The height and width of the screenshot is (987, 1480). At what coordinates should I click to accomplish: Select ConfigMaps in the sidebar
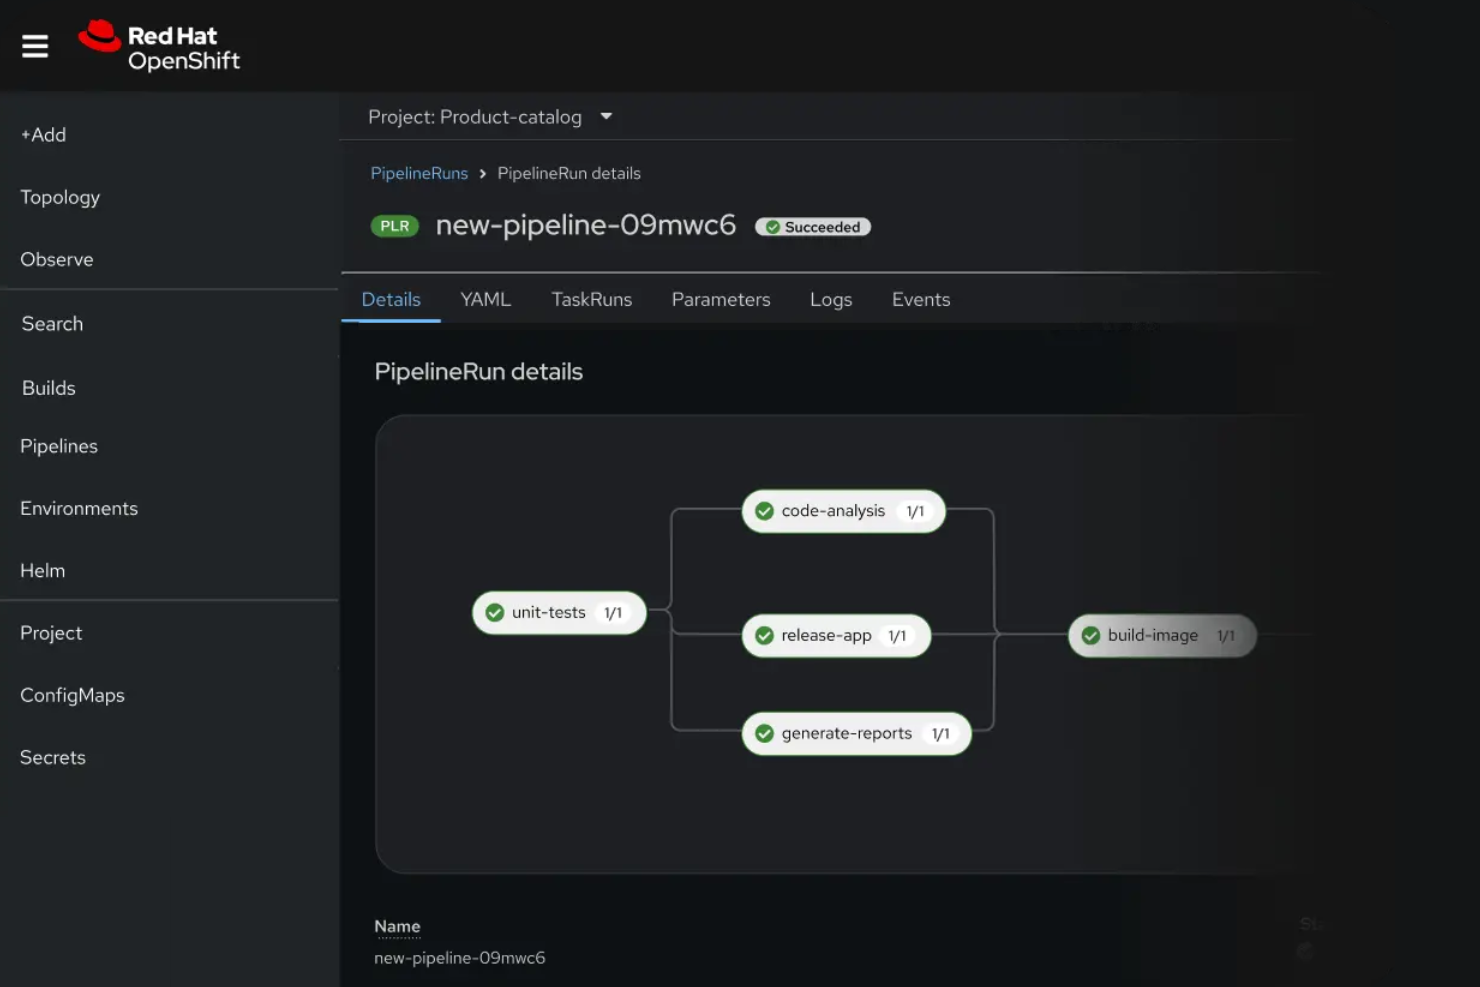click(72, 695)
